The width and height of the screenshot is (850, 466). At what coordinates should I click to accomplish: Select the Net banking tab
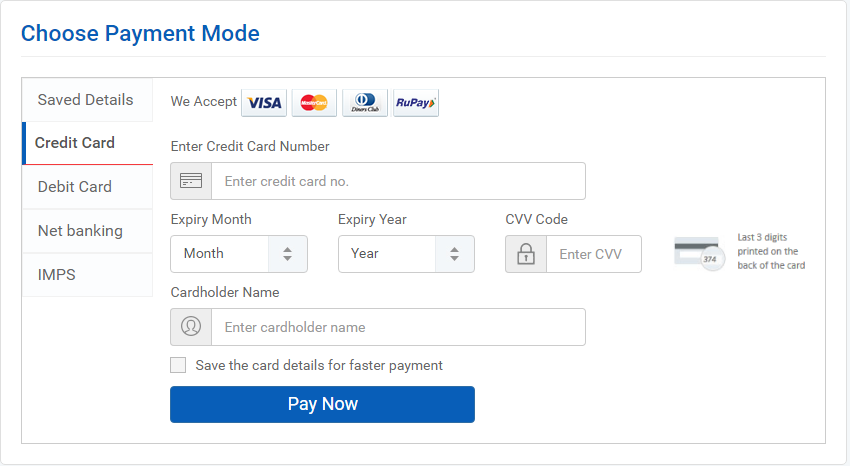tap(87, 231)
